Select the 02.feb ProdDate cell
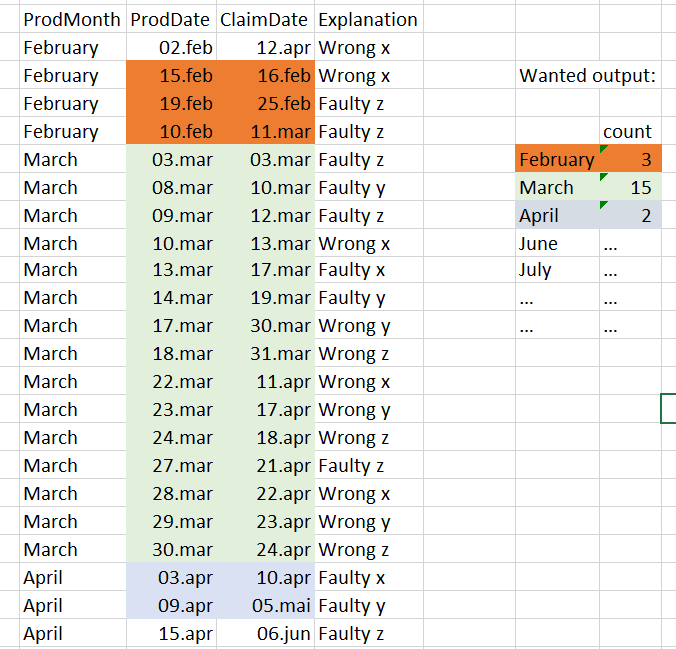Viewport: 676px width, 649px height. tap(171, 47)
